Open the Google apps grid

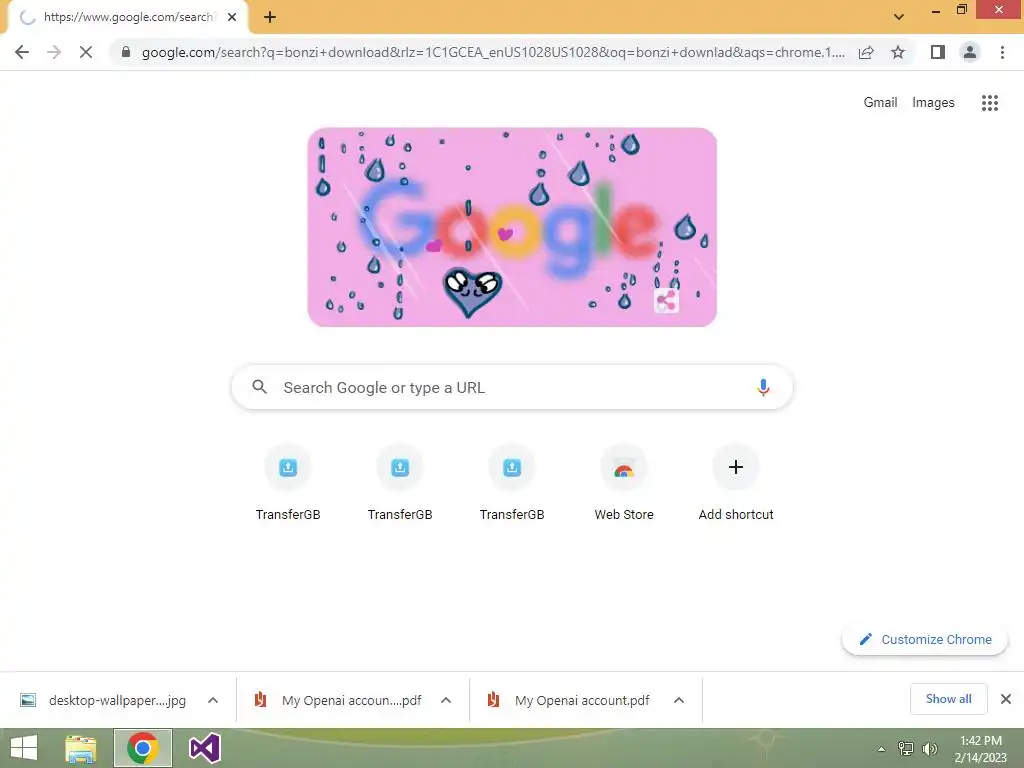(989, 103)
